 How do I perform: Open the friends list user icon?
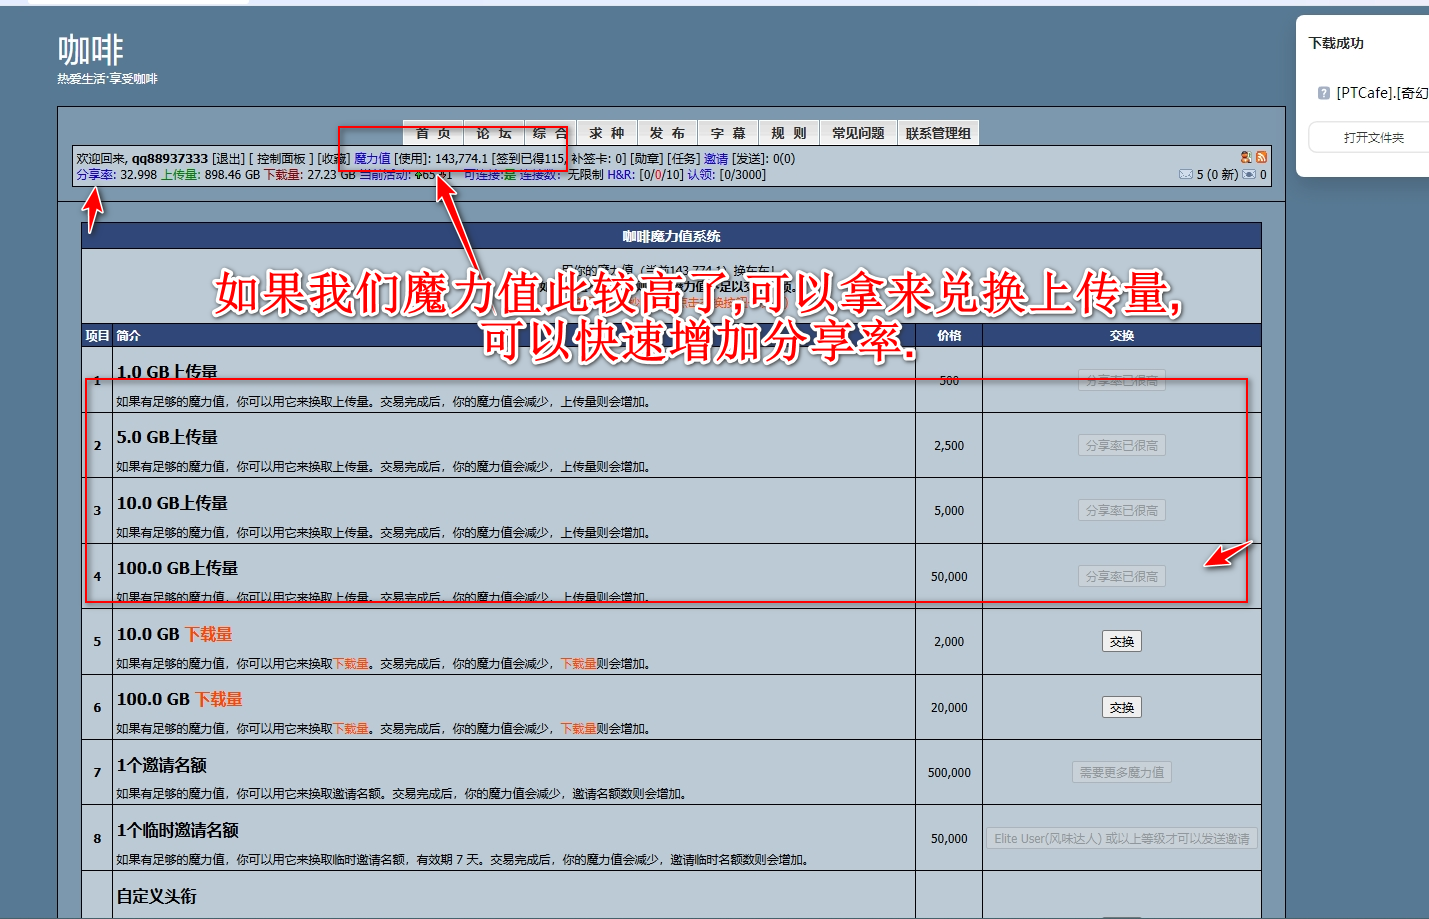[x=1246, y=157]
